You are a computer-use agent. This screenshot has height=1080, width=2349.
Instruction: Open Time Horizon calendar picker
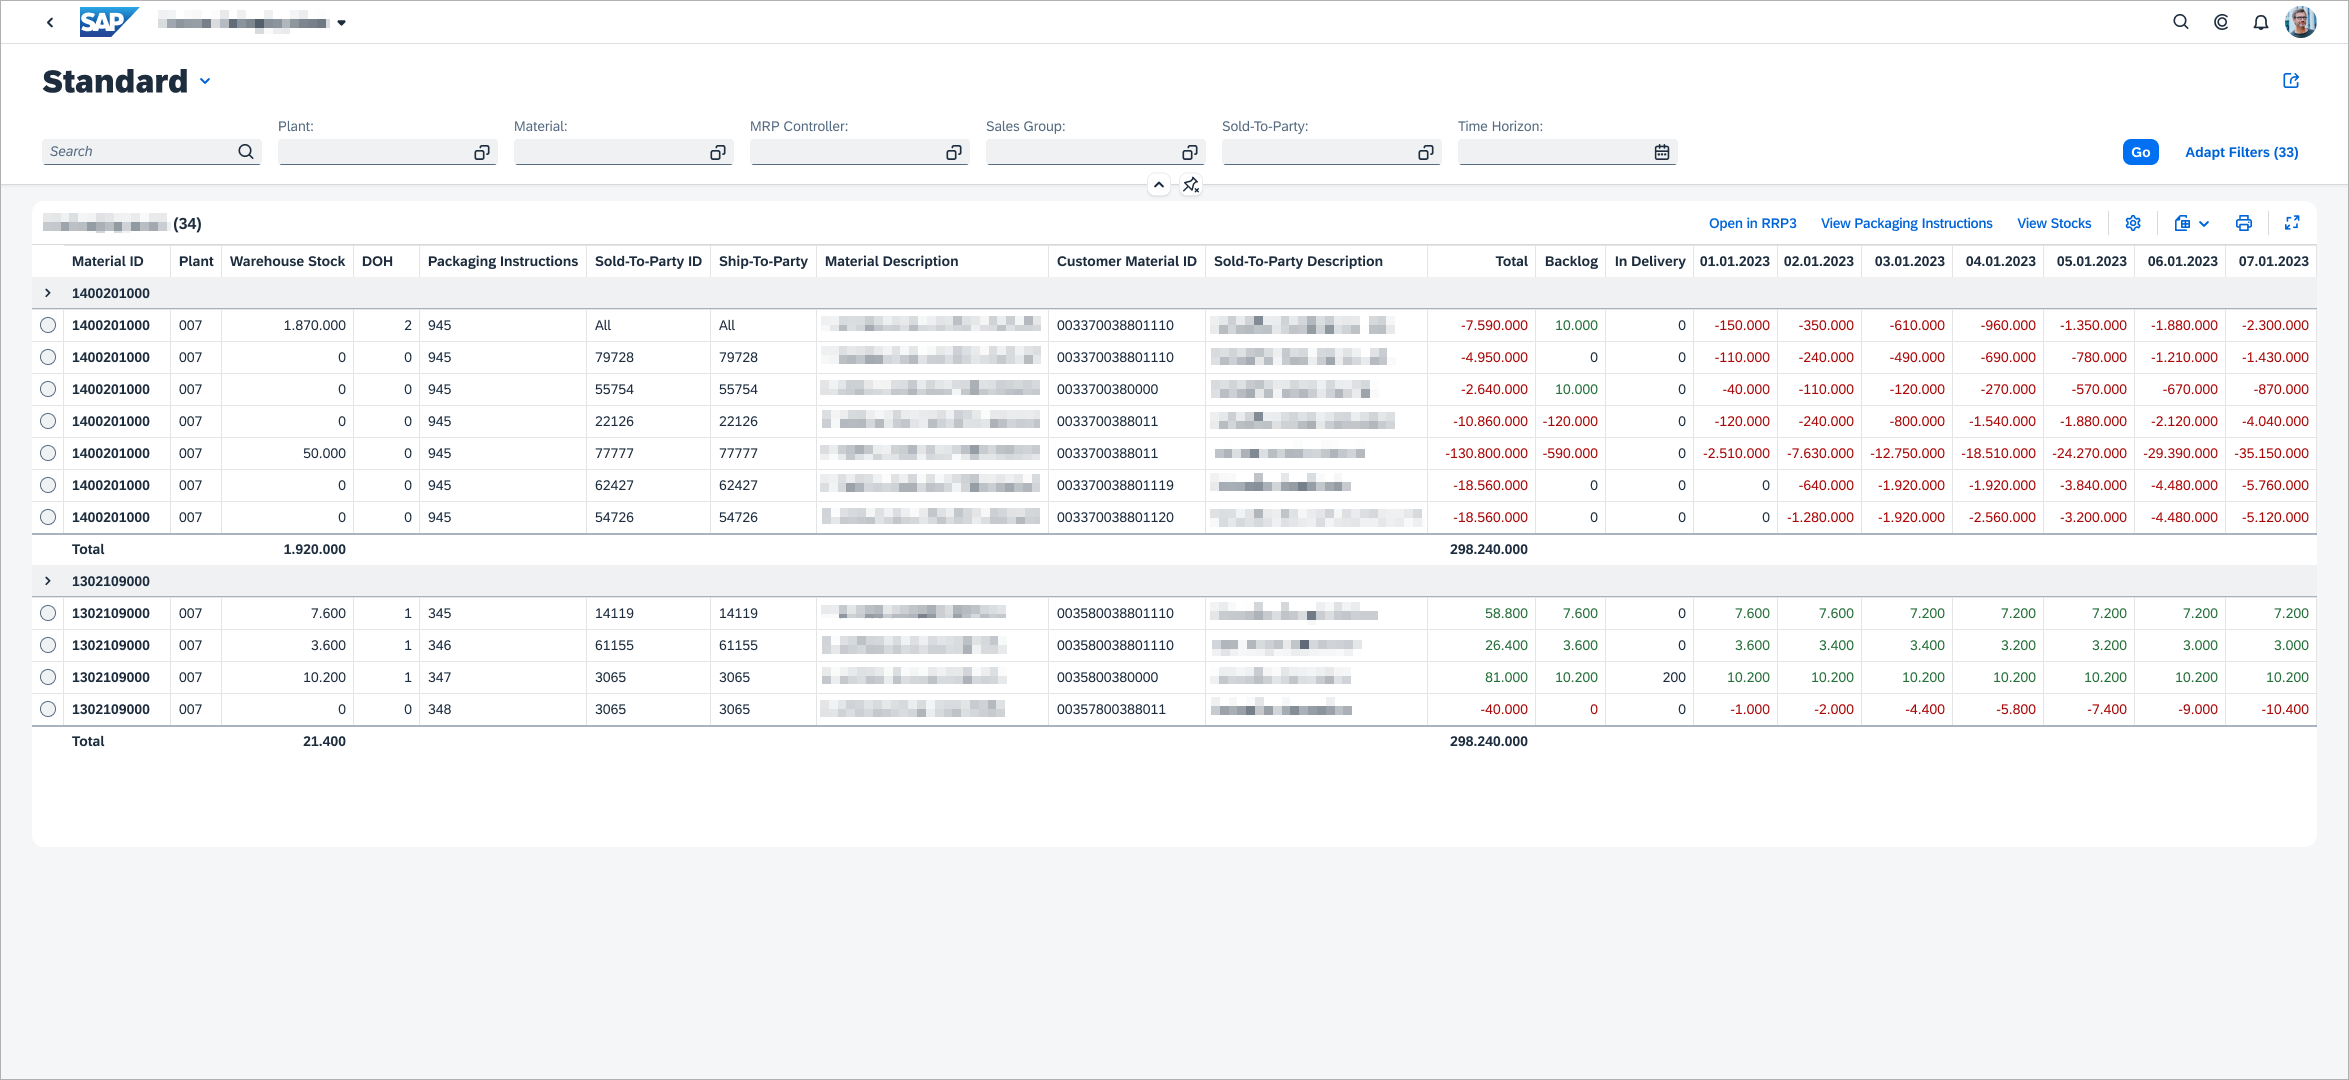(x=1662, y=152)
